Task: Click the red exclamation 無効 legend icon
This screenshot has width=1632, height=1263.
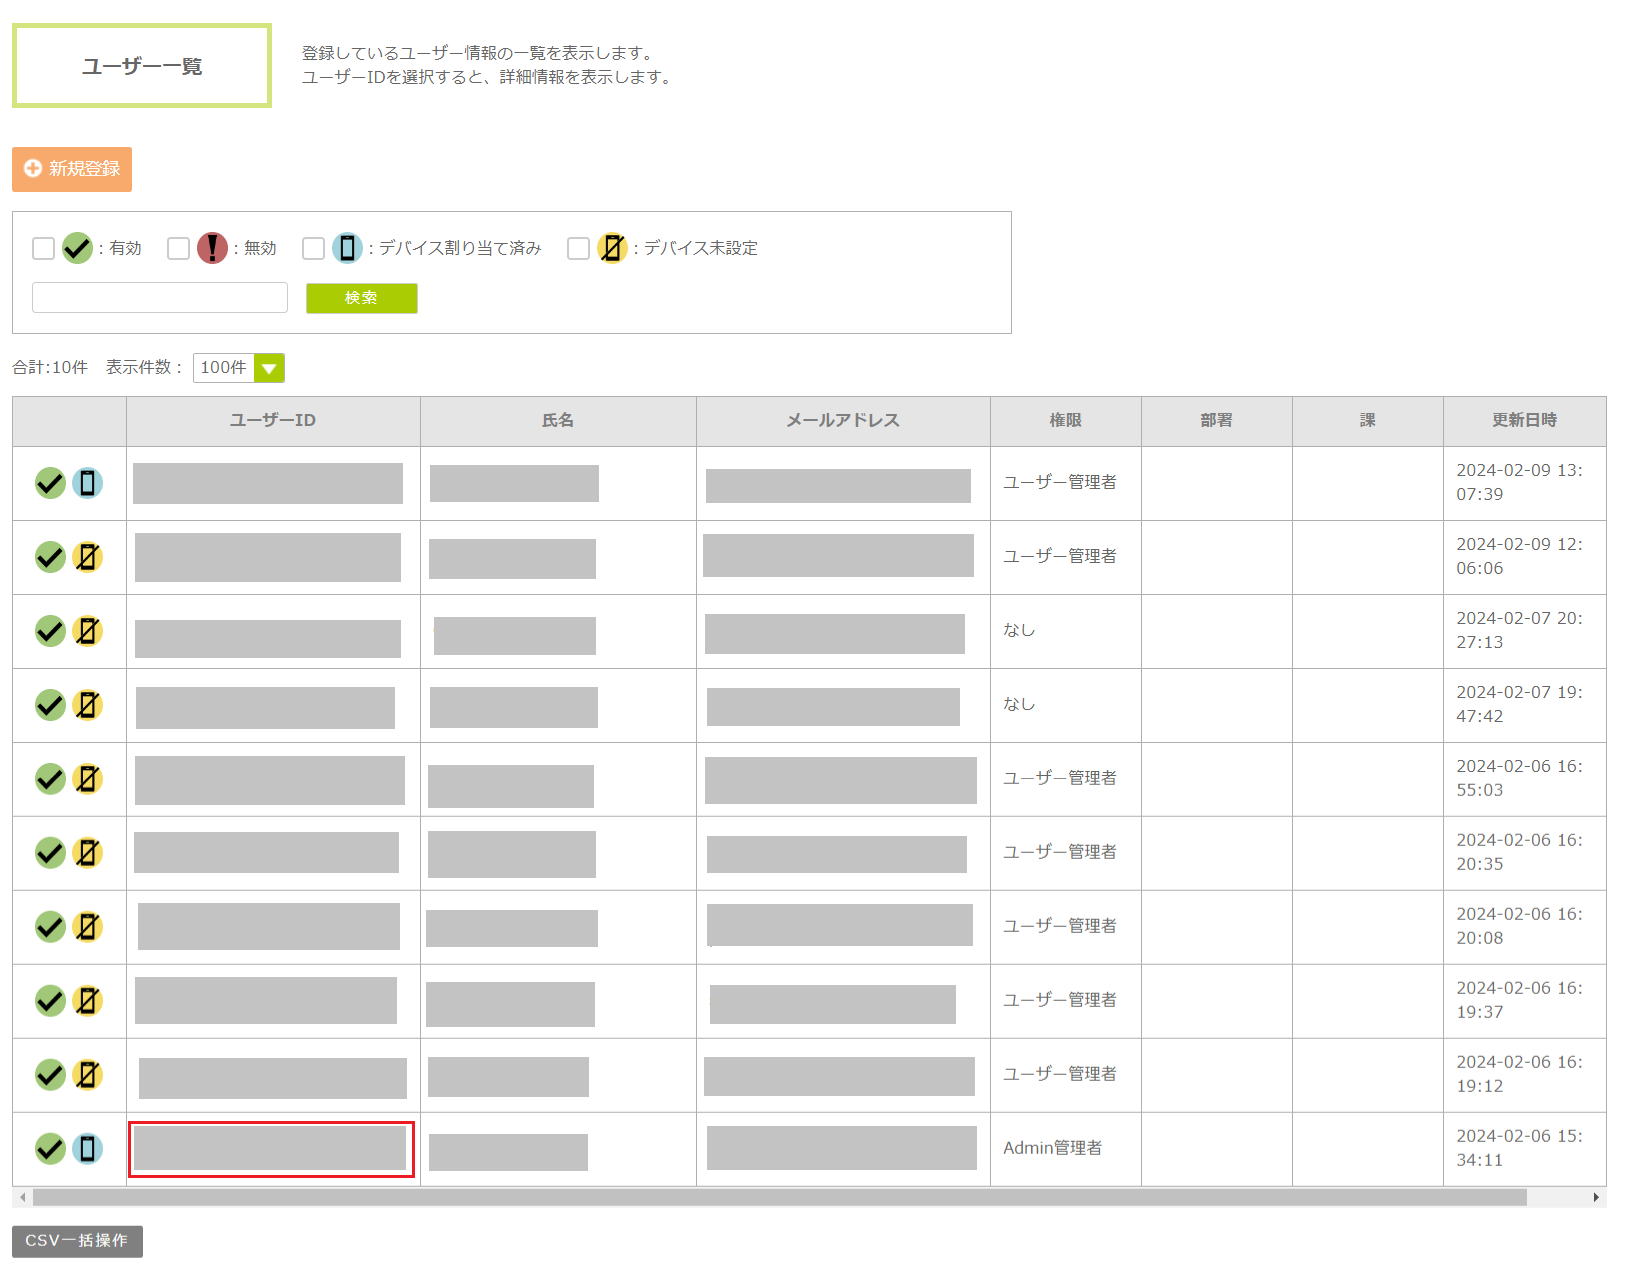Action: [212, 248]
